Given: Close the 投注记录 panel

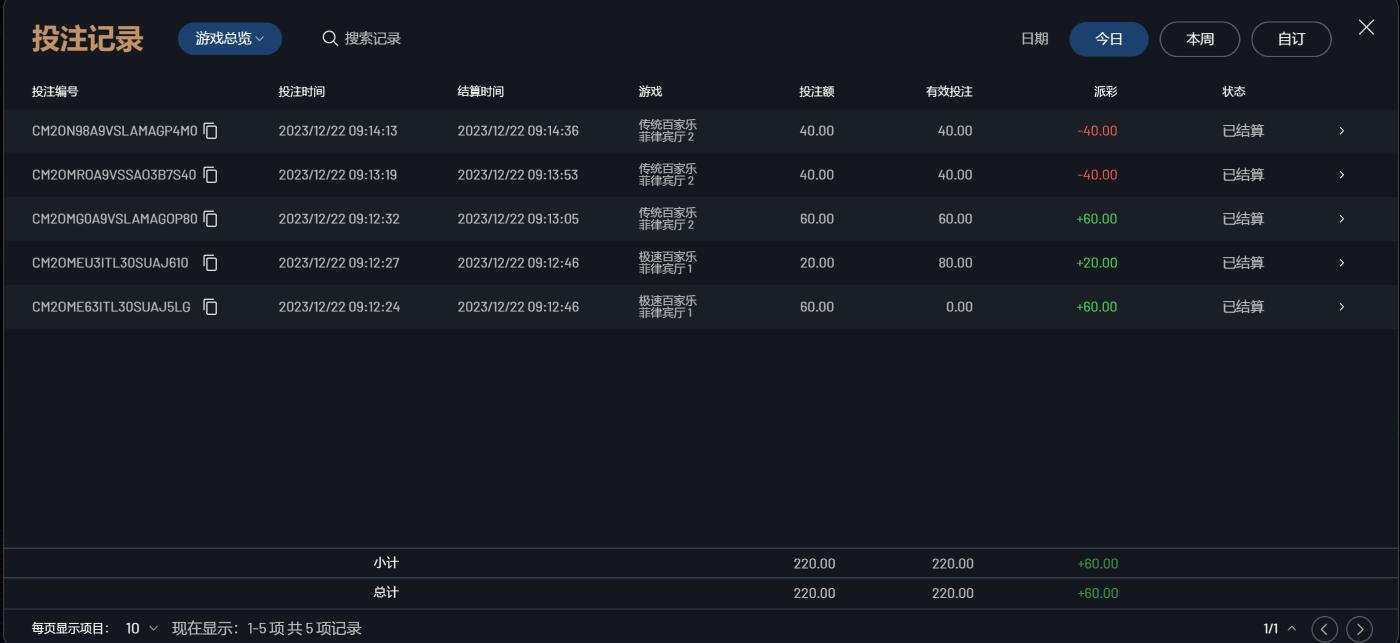Looking at the screenshot, I should pos(1366,28).
